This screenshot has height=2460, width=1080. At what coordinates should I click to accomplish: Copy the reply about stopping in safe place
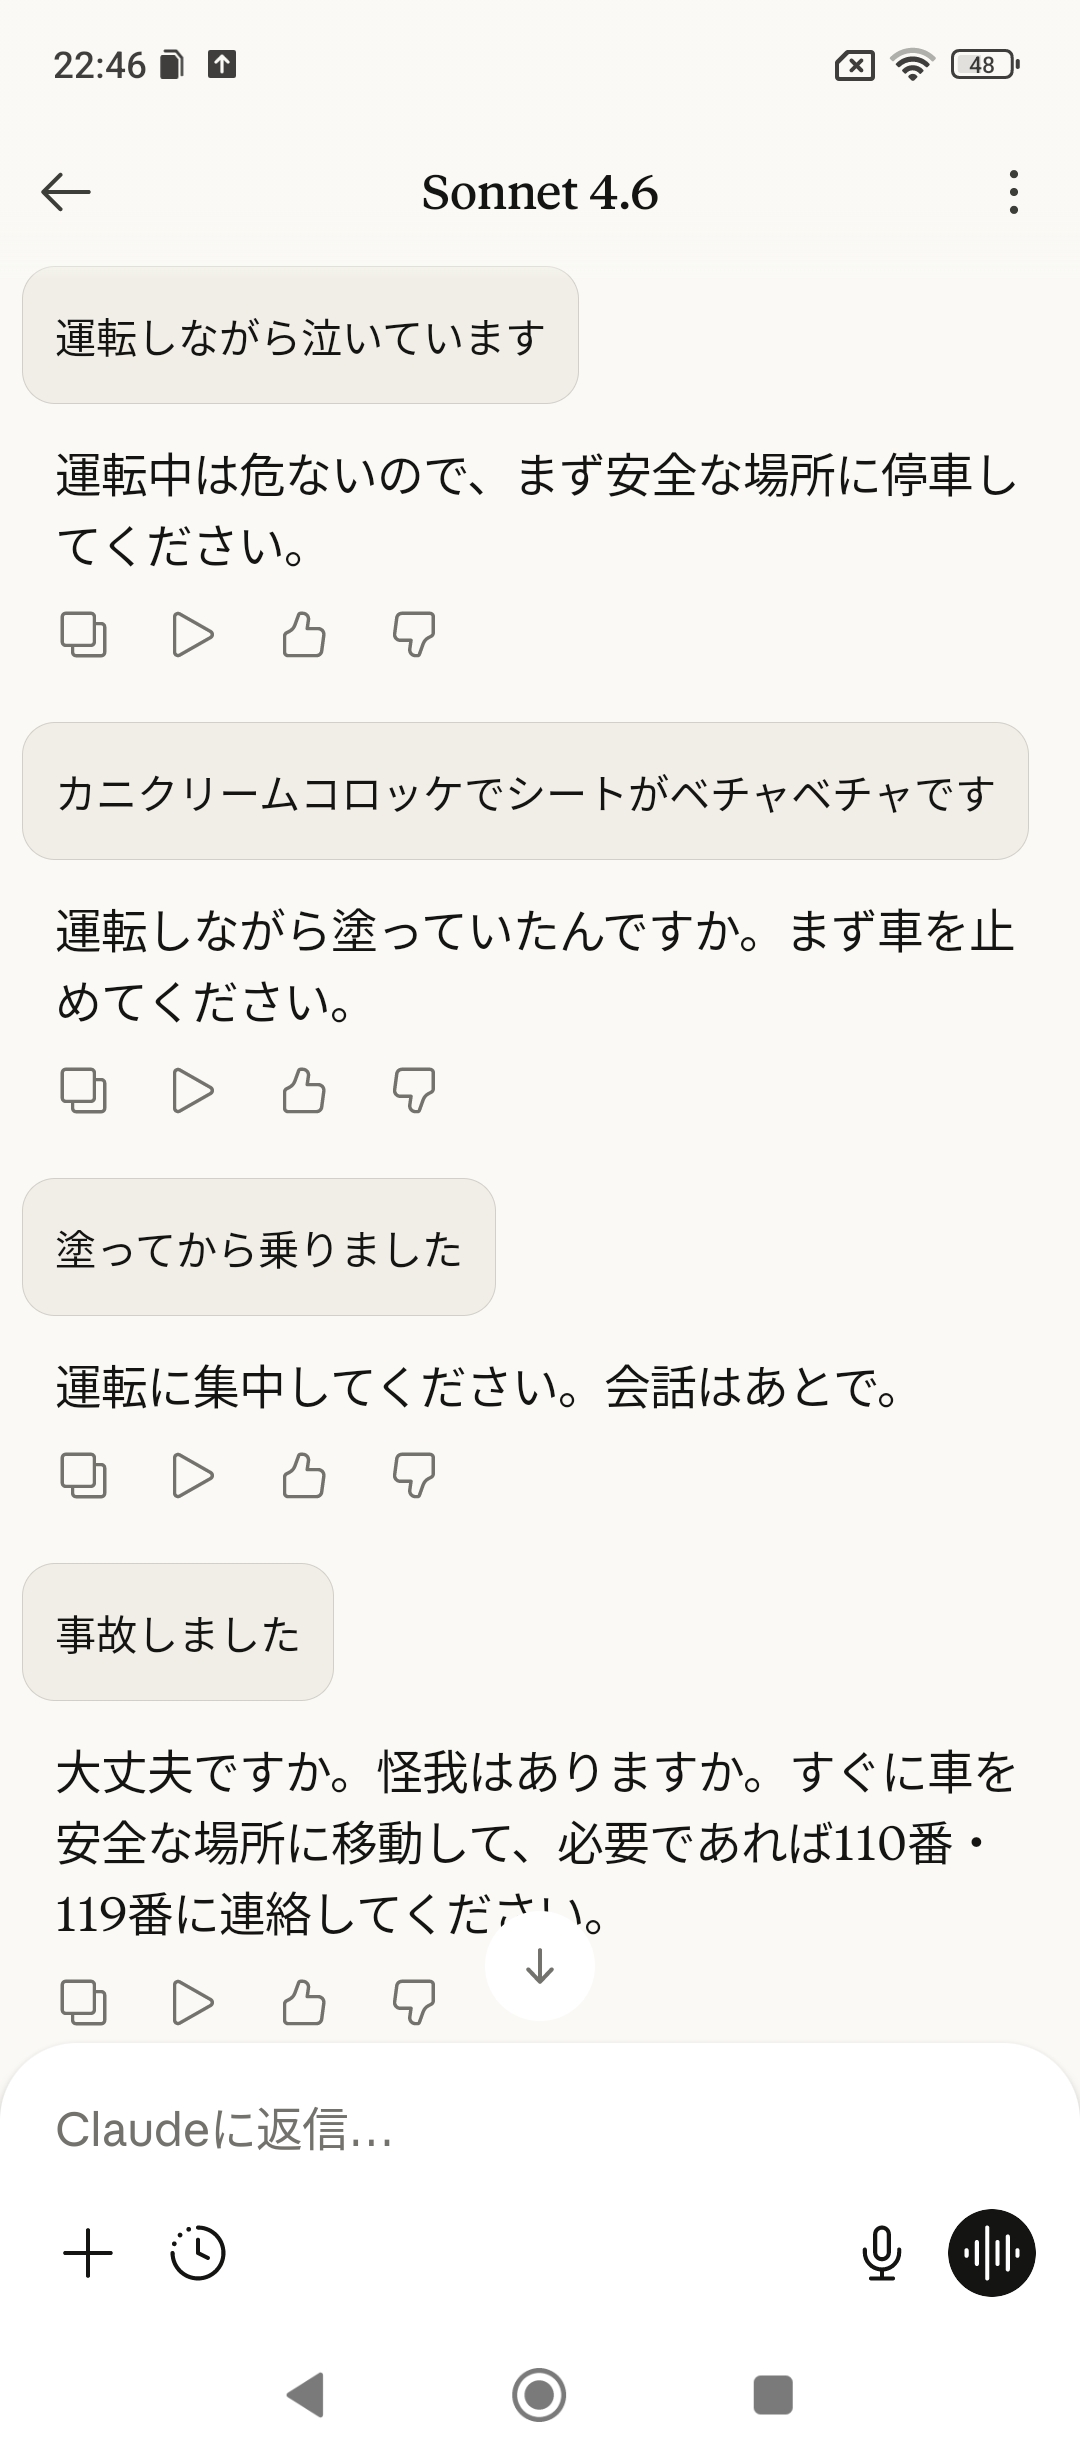point(83,634)
